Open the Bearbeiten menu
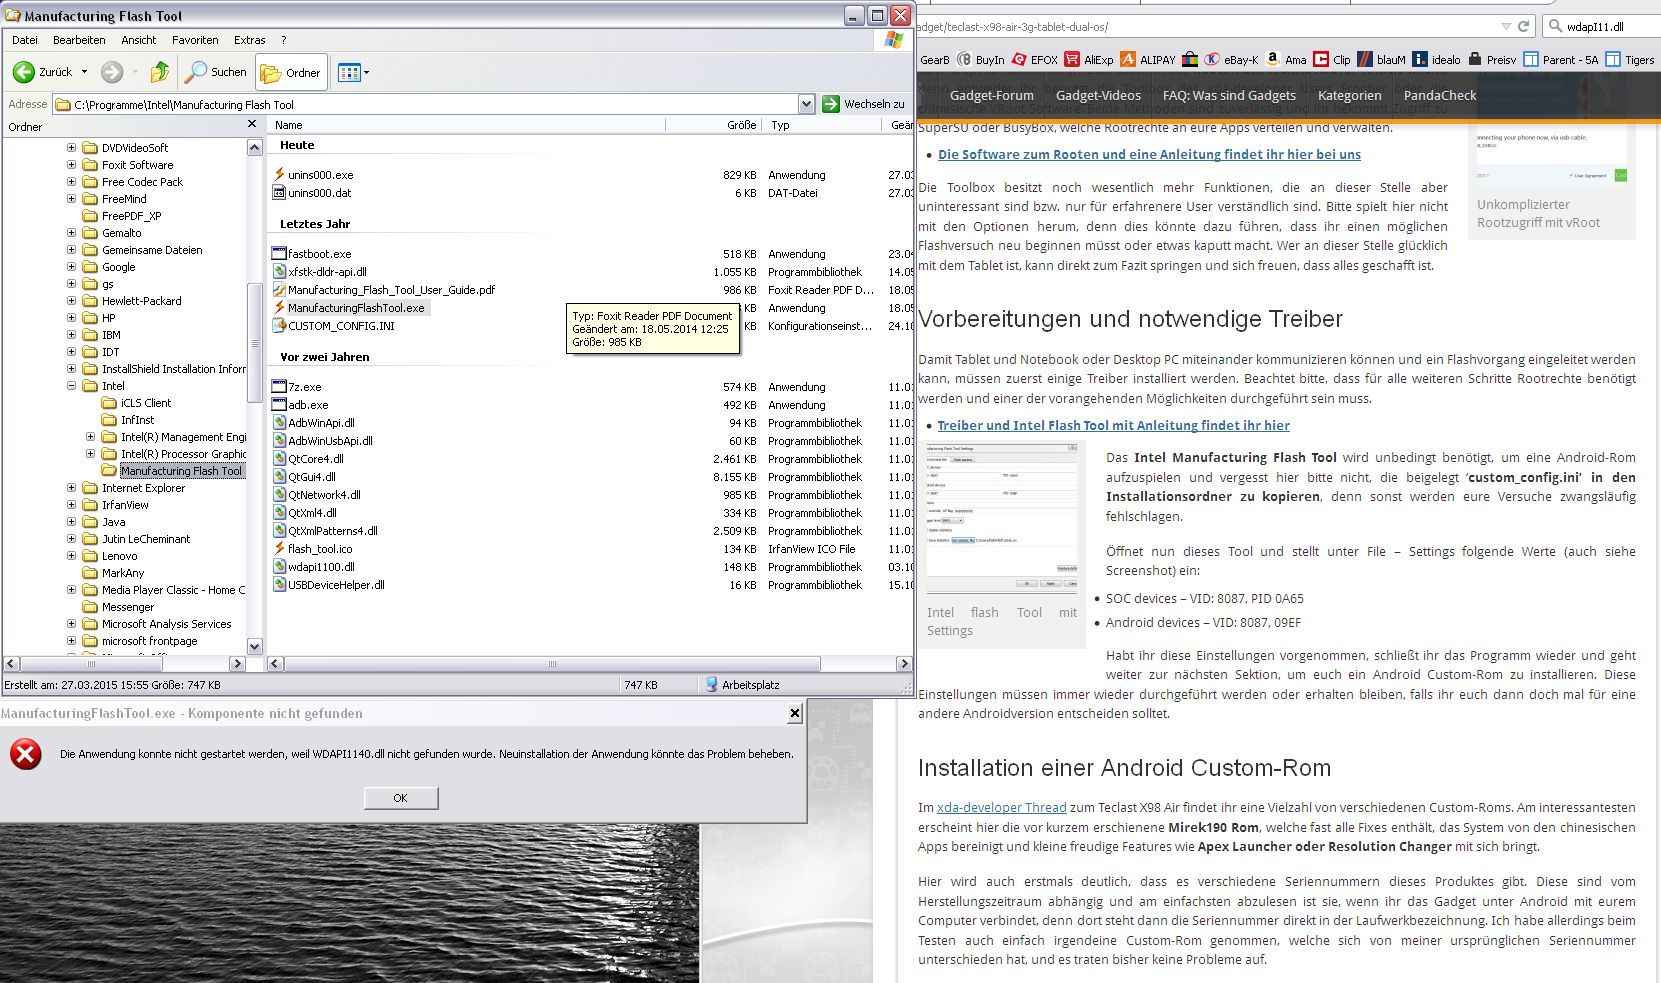Screen dimensions: 1661x983 pos(79,40)
